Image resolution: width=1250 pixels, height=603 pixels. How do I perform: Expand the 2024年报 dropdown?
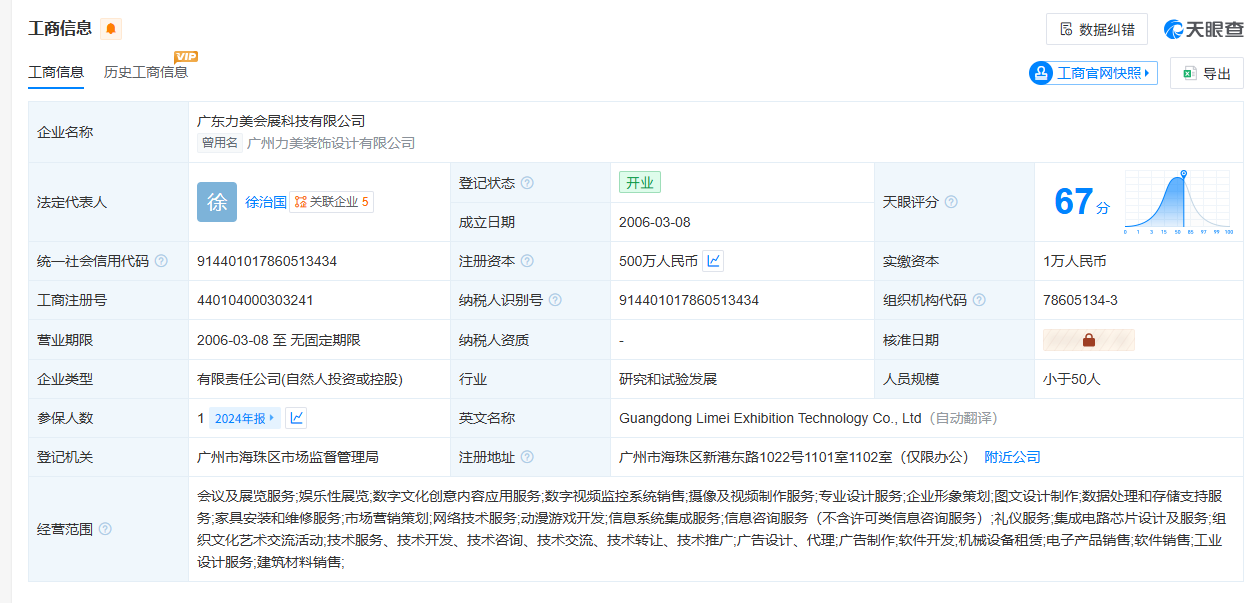[245, 418]
